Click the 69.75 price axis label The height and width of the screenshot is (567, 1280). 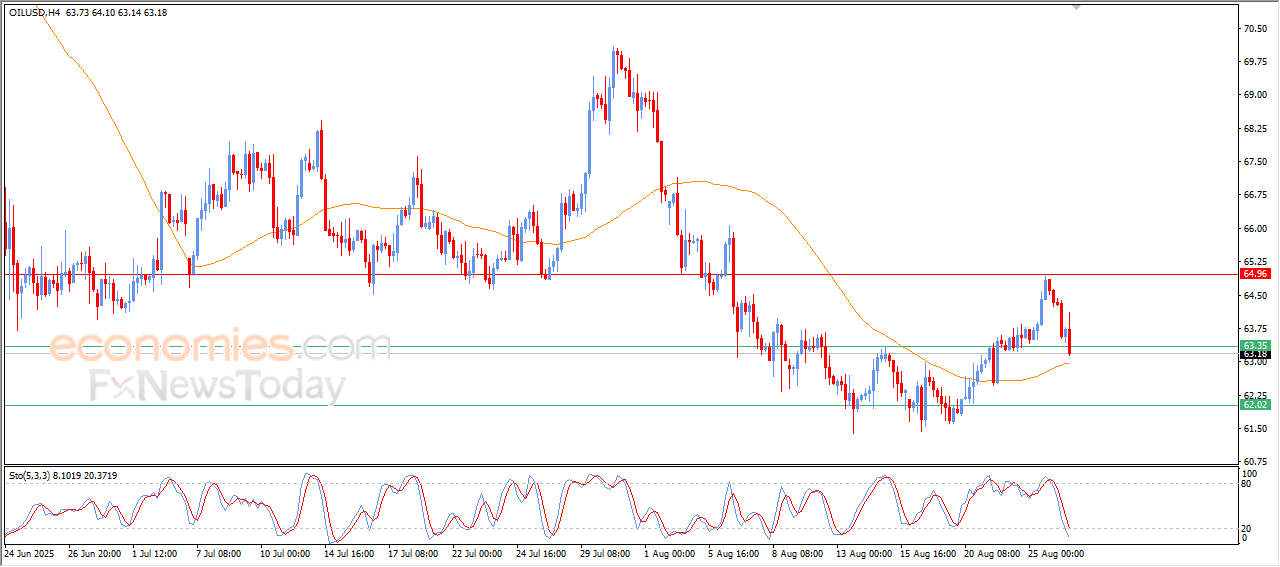pos(1256,61)
